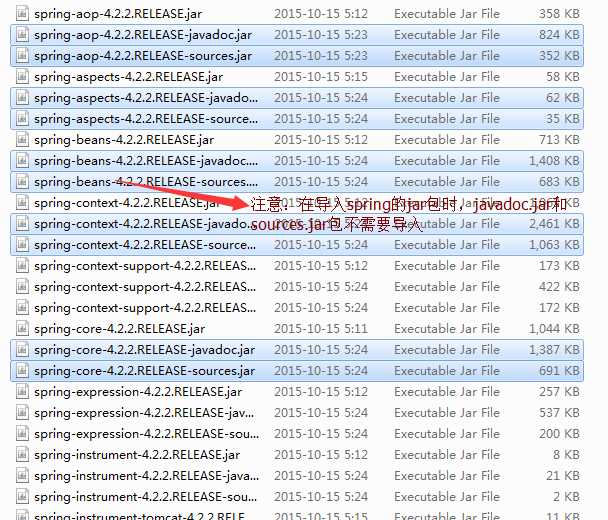Click the 713 KB size cell
This screenshot has width=608, height=520.
point(559,140)
